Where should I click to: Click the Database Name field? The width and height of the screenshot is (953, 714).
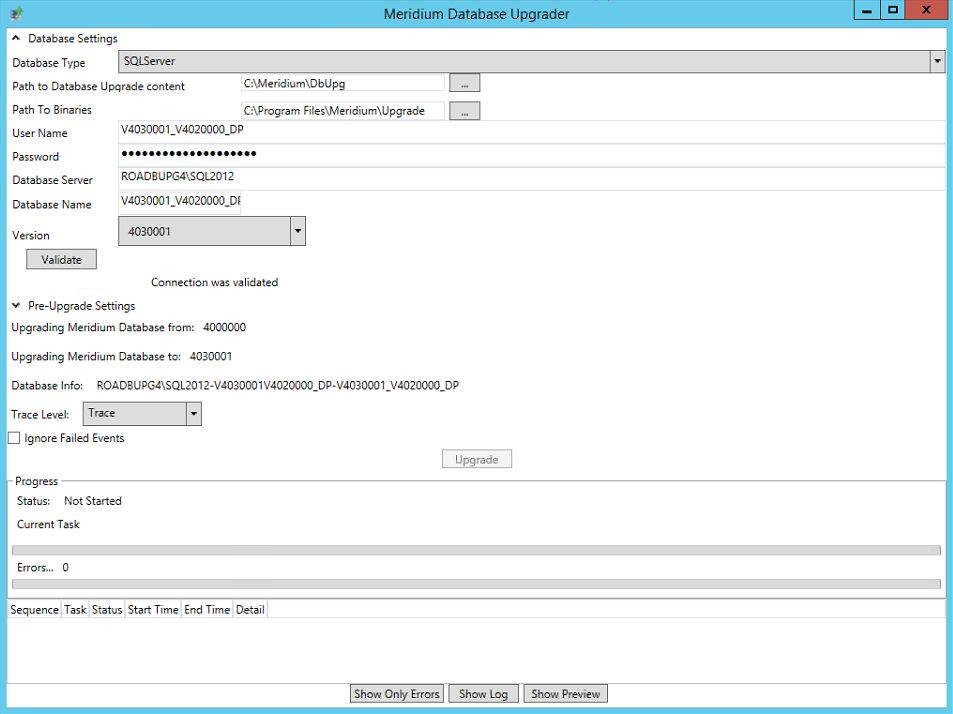pos(180,202)
